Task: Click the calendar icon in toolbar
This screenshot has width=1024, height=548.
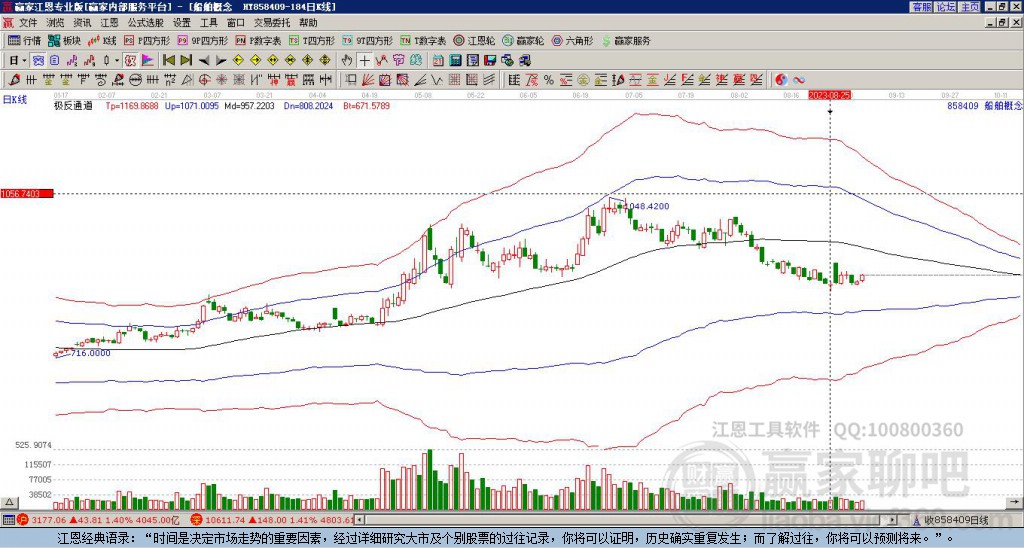Action: [x=438, y=61]
